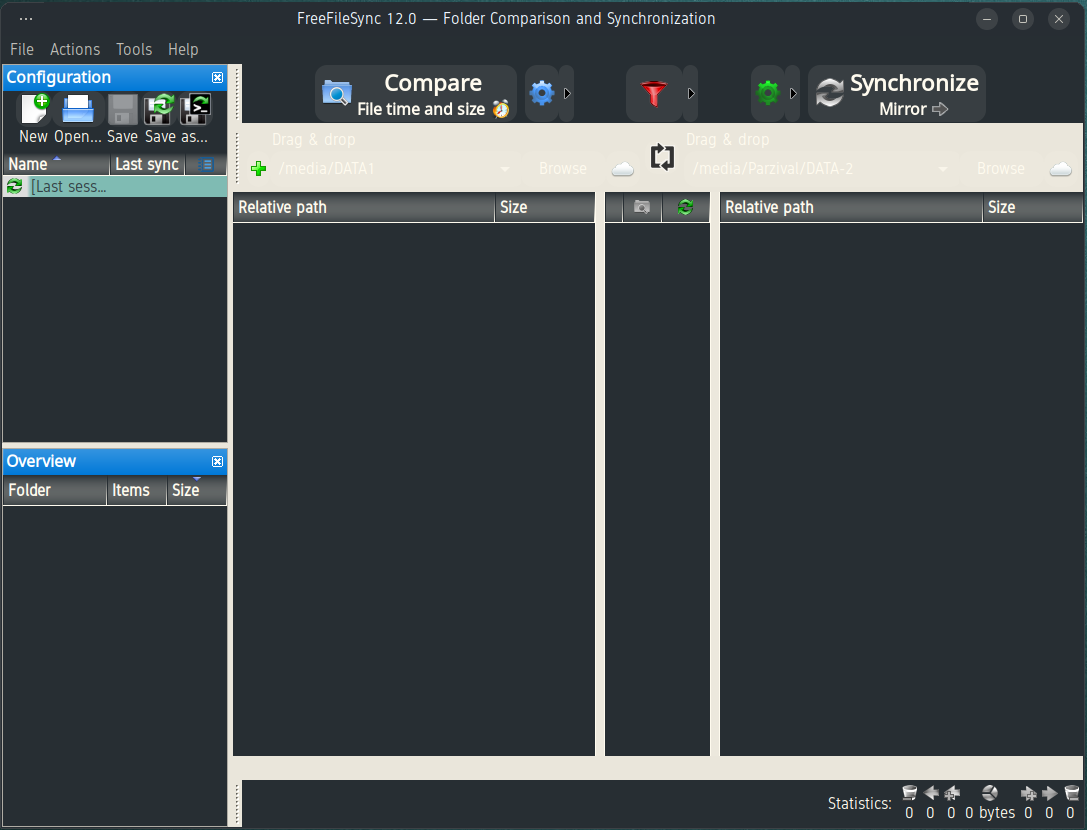Sort overview by Items column
Viewport: 1087px width, 830px height.
tap(137, 490)
